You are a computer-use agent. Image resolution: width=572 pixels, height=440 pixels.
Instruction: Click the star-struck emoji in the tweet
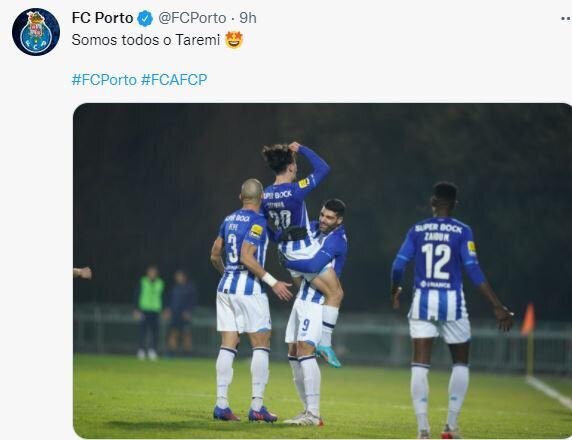[x=234, y=40]
